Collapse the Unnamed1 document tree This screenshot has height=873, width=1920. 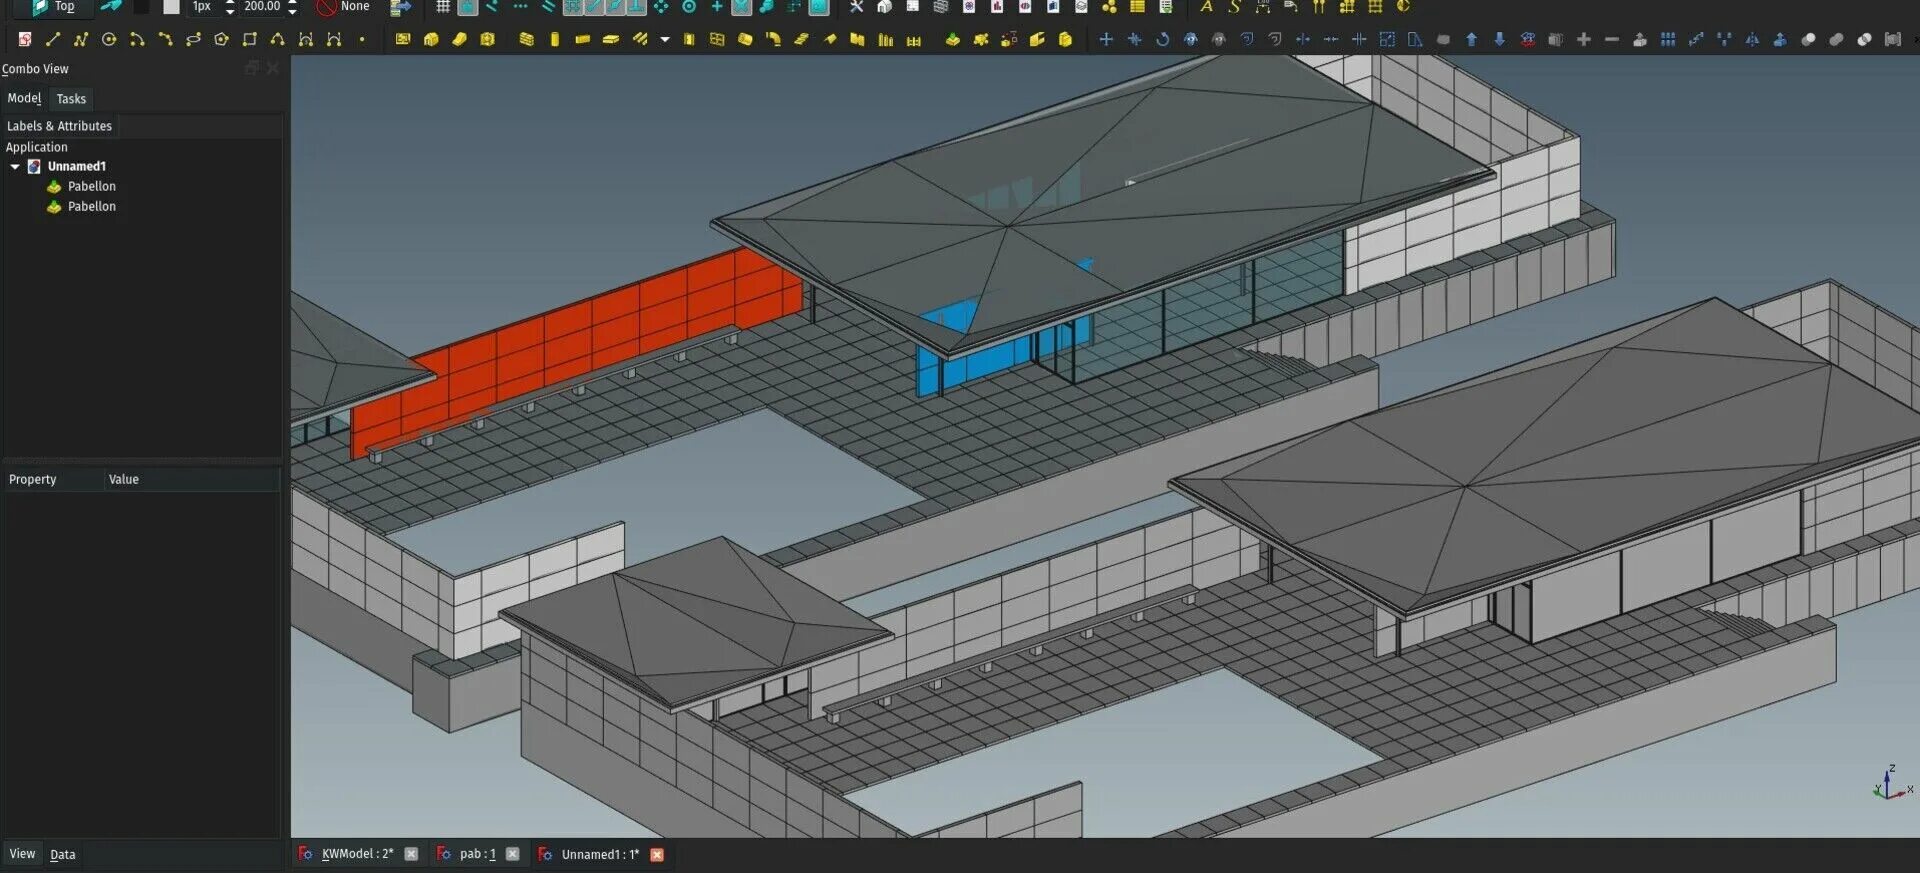15,167
